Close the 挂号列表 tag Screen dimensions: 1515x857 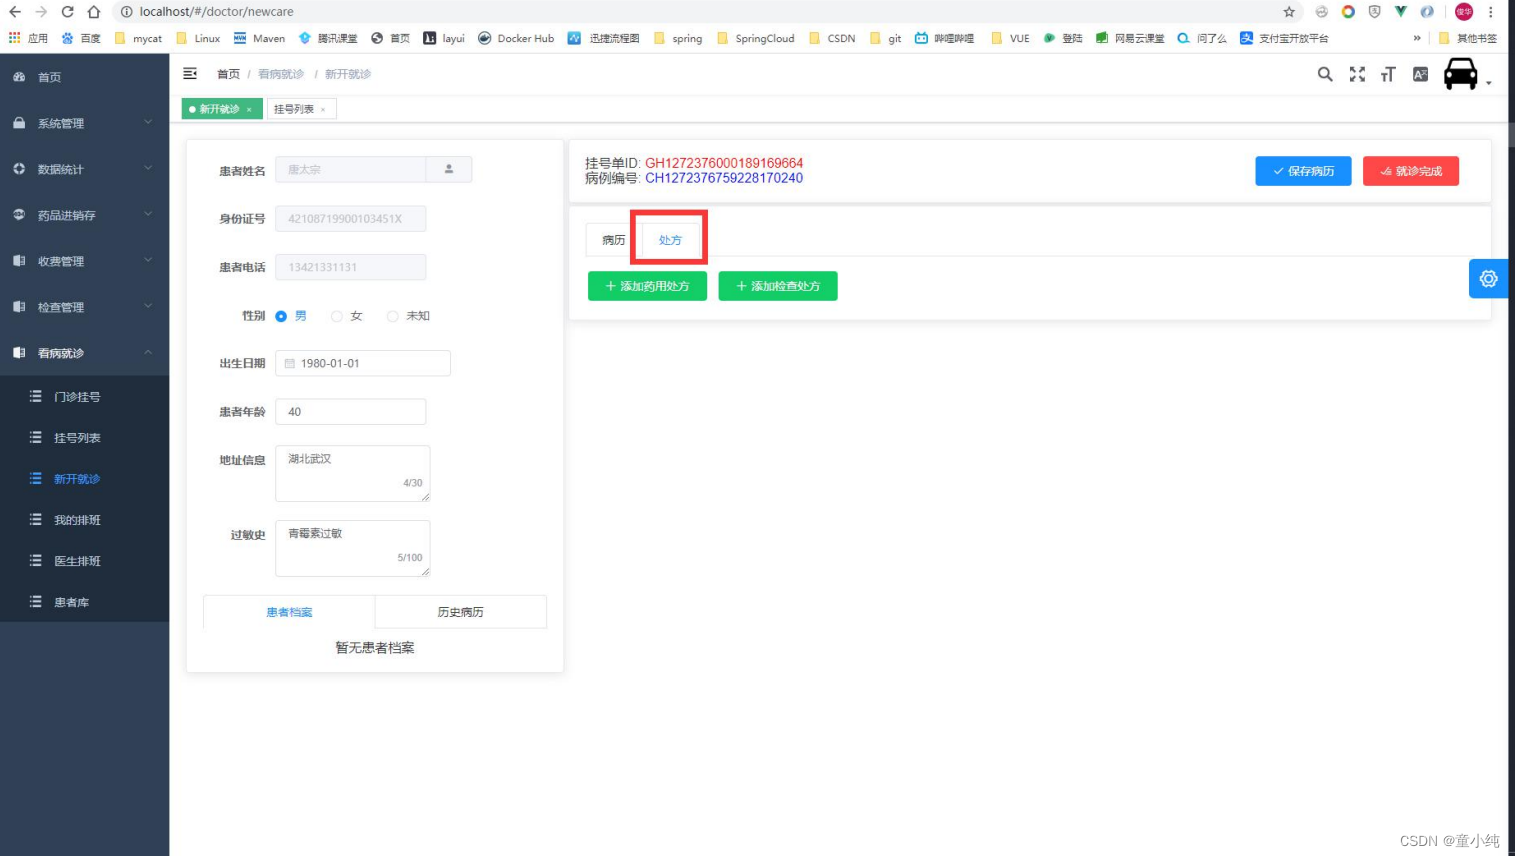pyautogui.click(x=323, y=110)
